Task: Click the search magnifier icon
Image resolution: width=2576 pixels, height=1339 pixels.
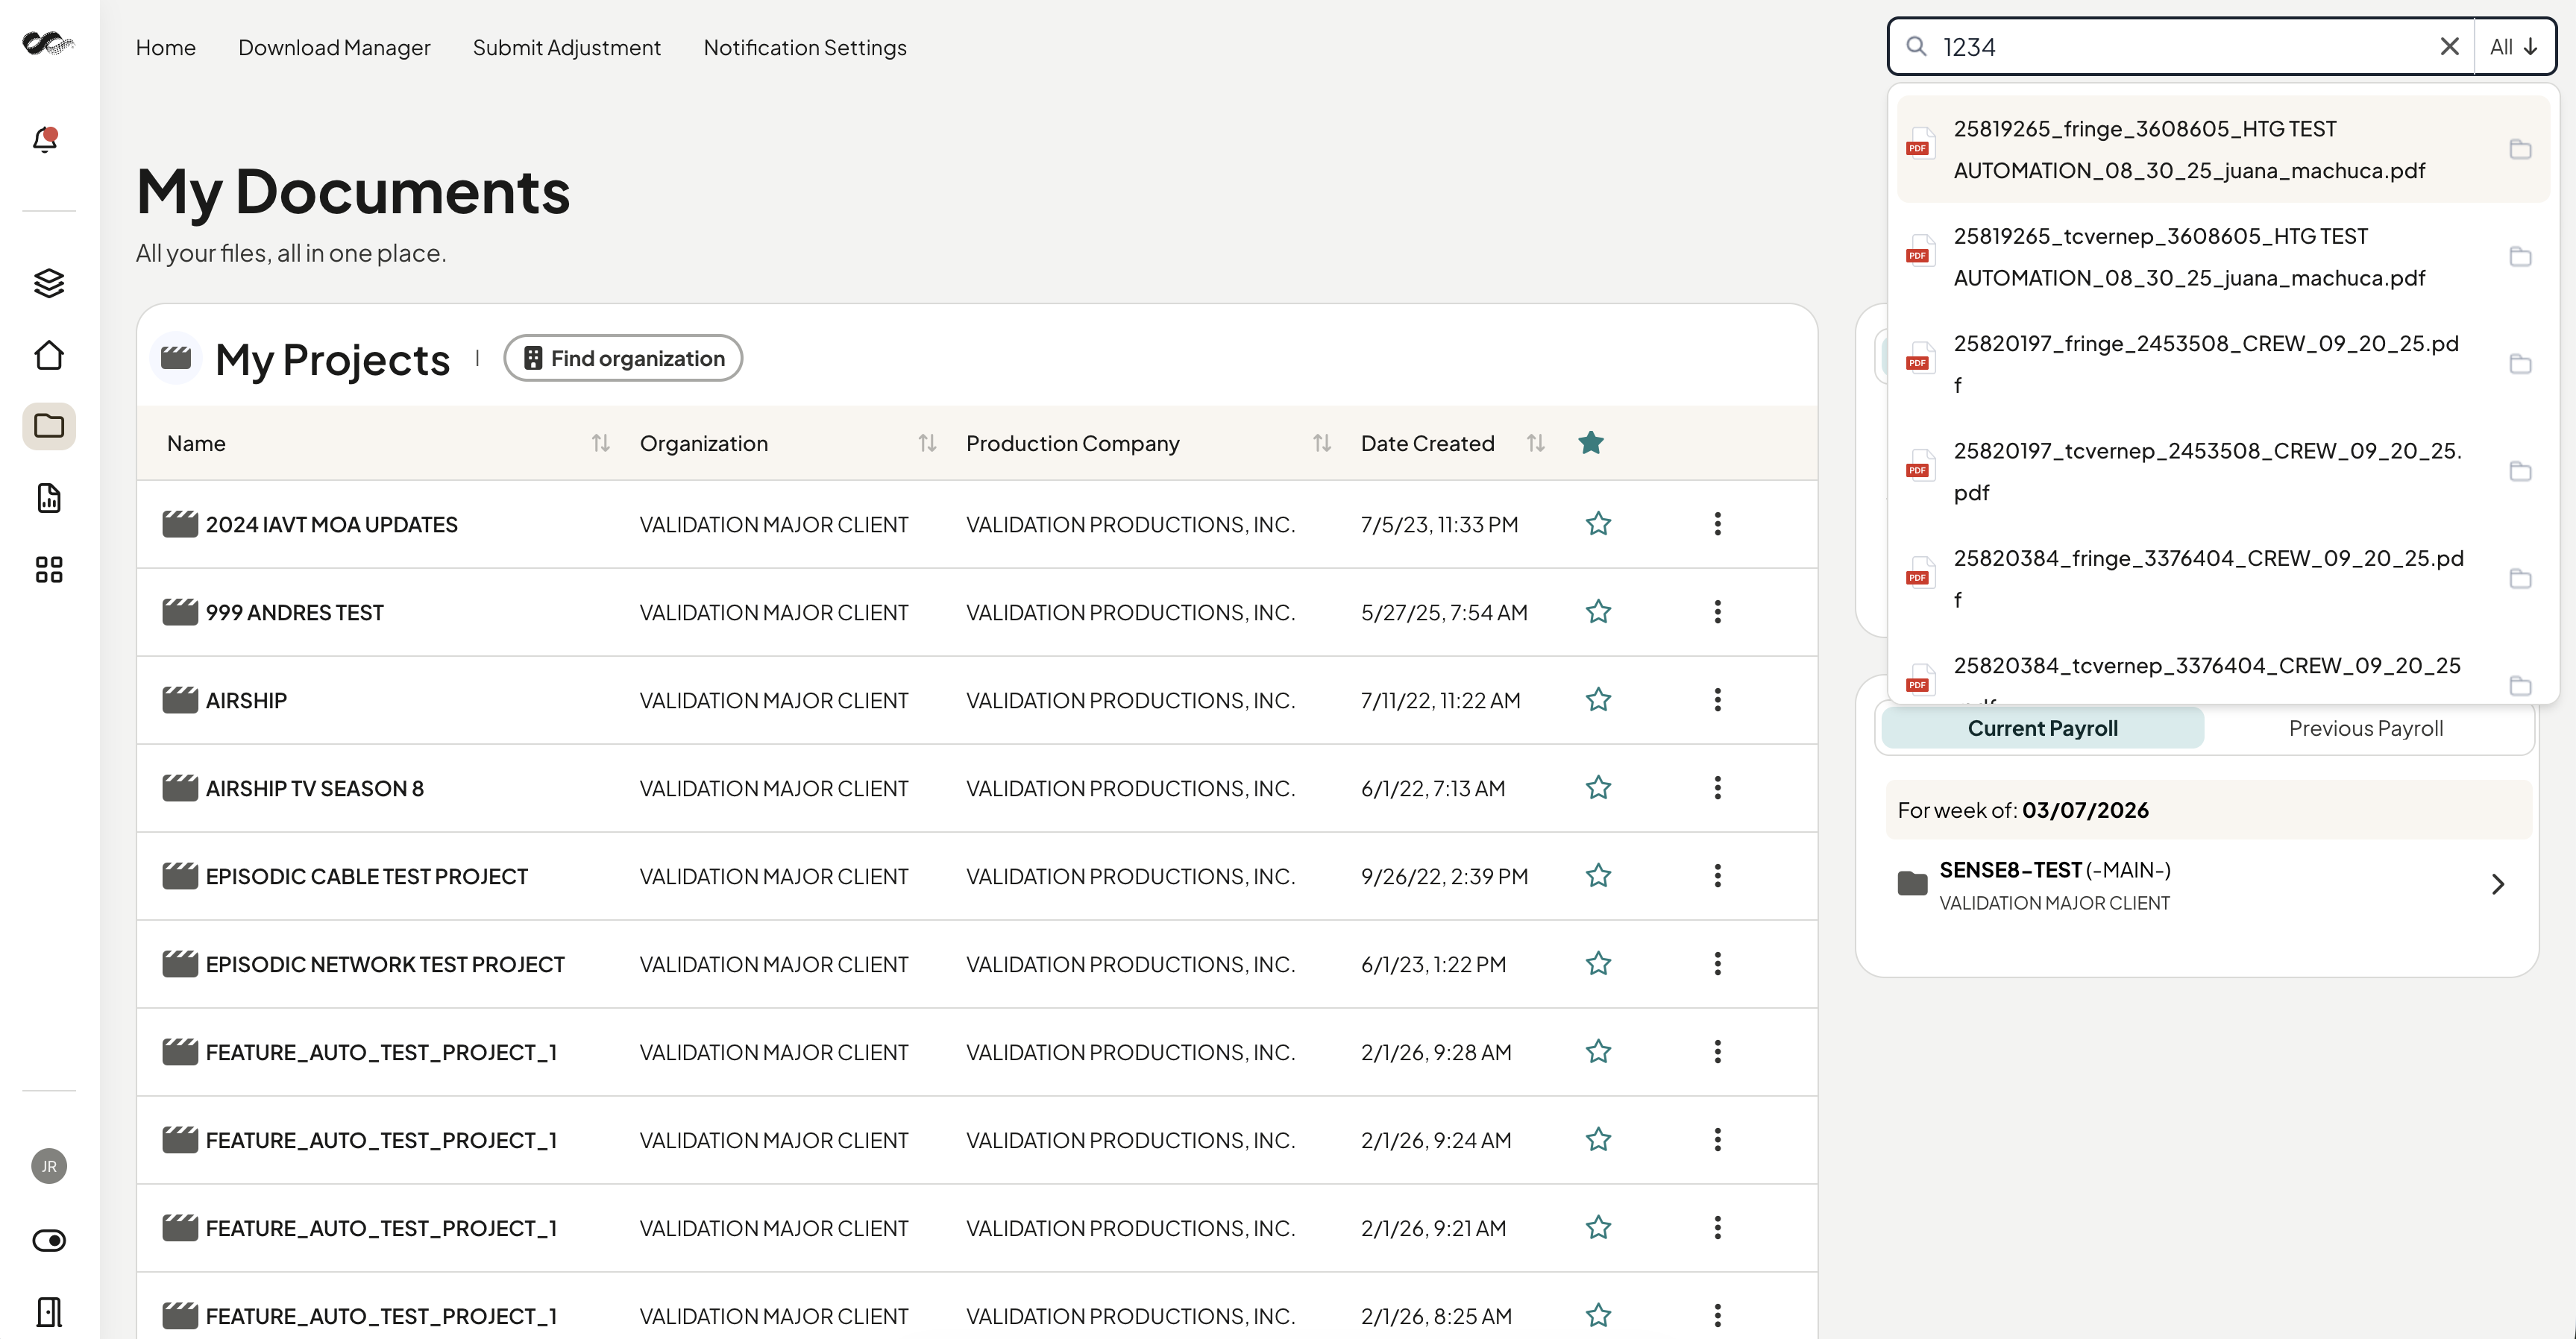Action: [1916, 47]
